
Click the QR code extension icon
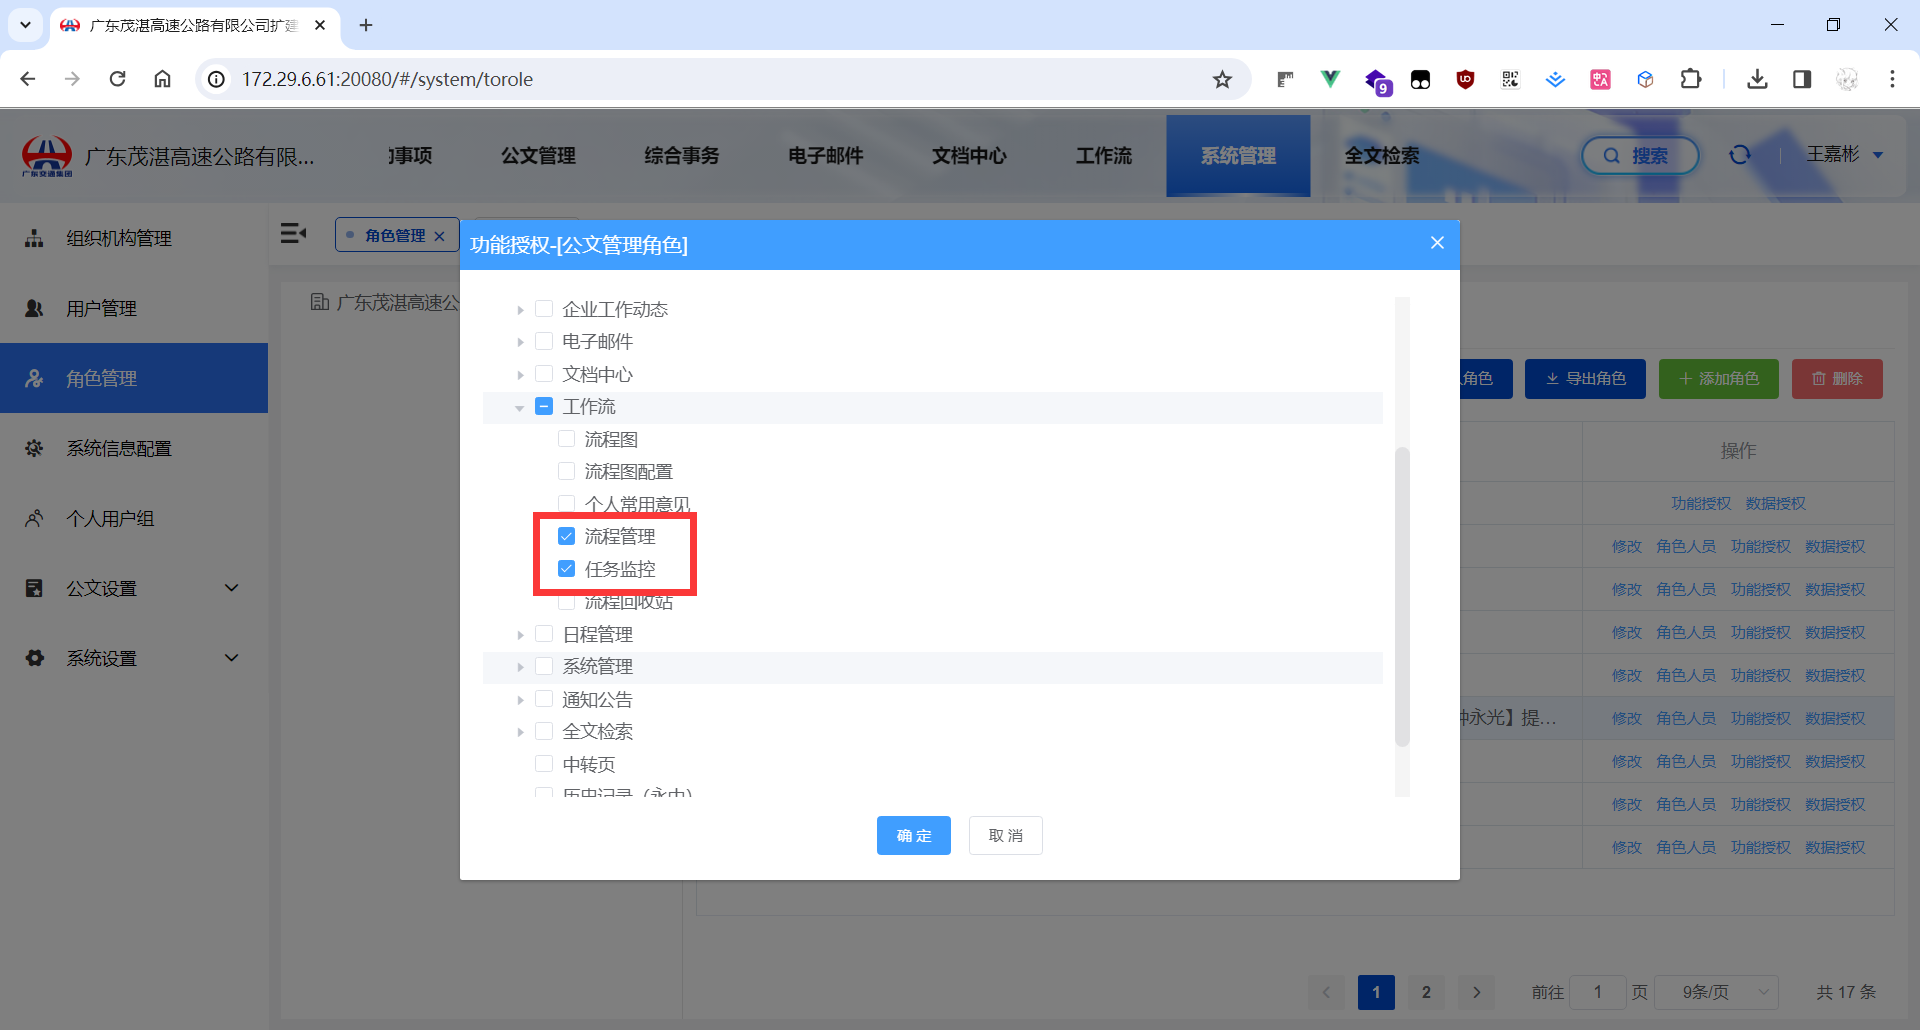pyautogui.click(x=1510, y=79)
